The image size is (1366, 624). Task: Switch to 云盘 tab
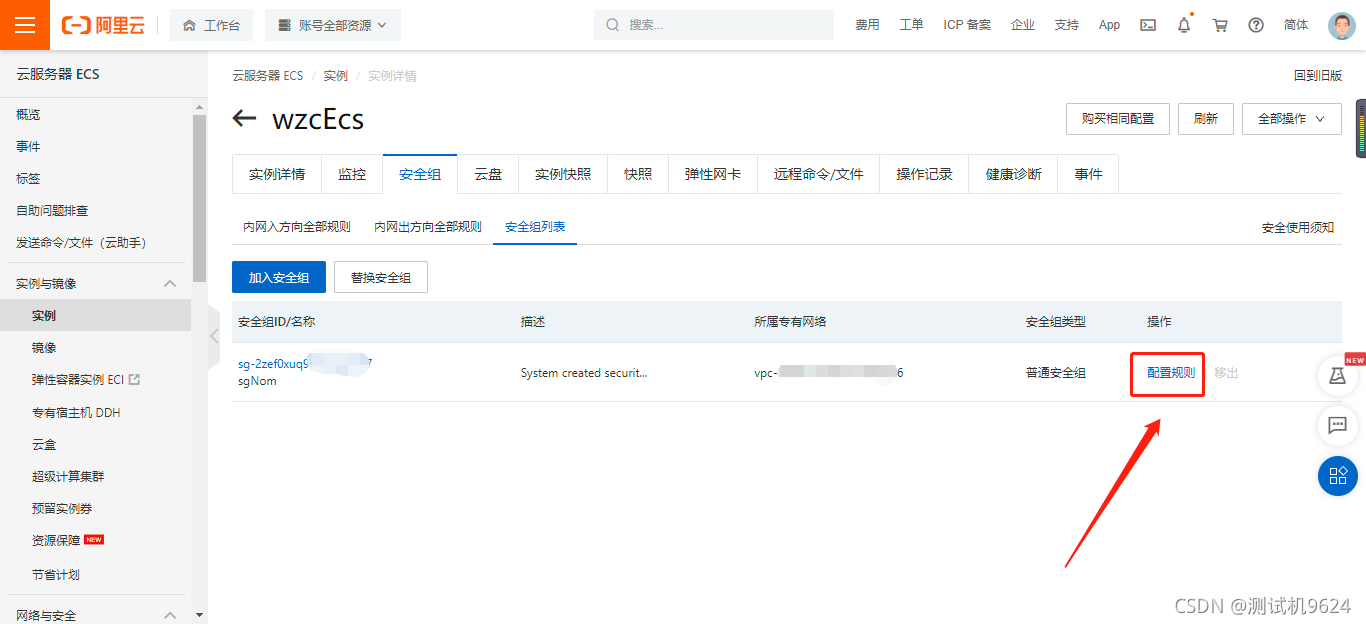coord(488,174)
